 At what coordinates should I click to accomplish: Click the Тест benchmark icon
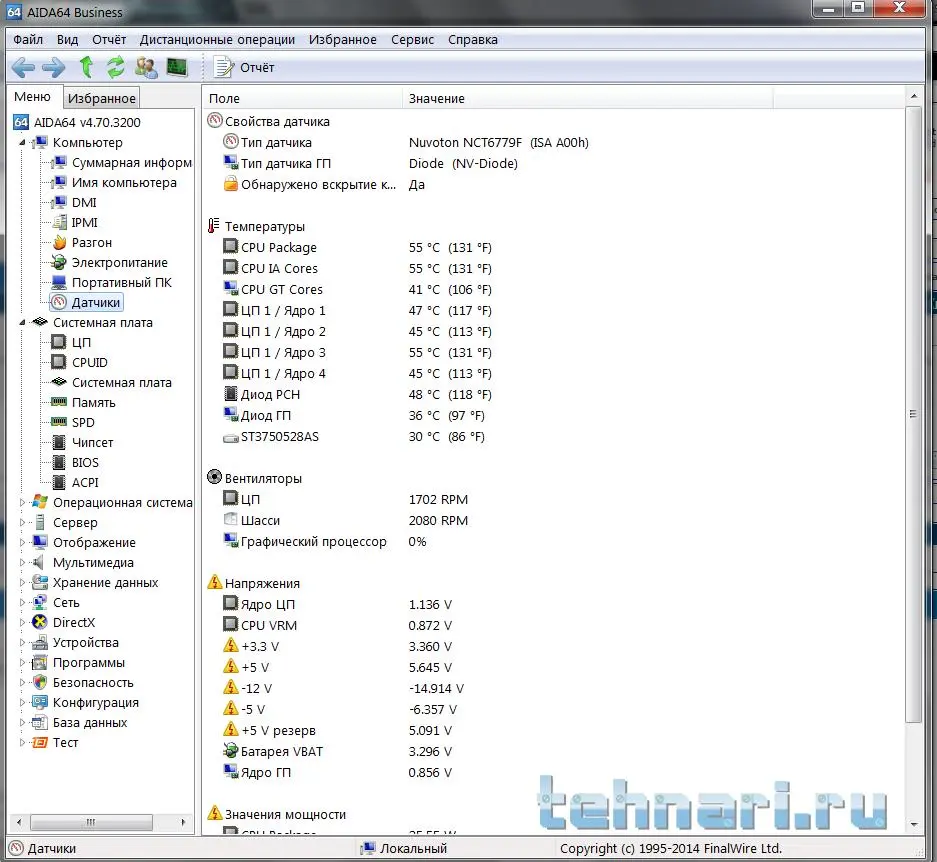click(39, 742)
